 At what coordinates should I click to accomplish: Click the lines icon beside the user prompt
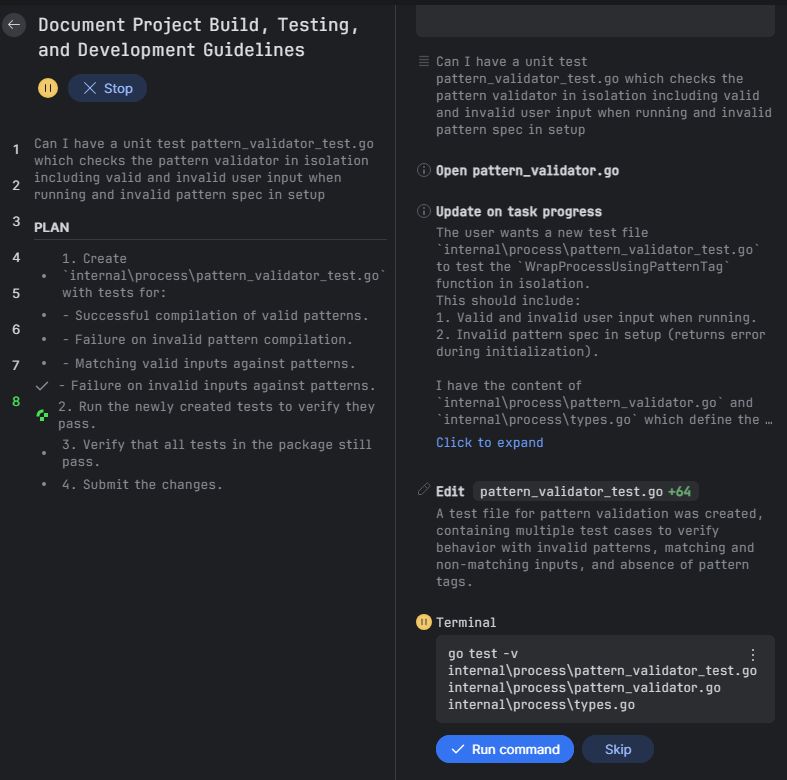424,62
